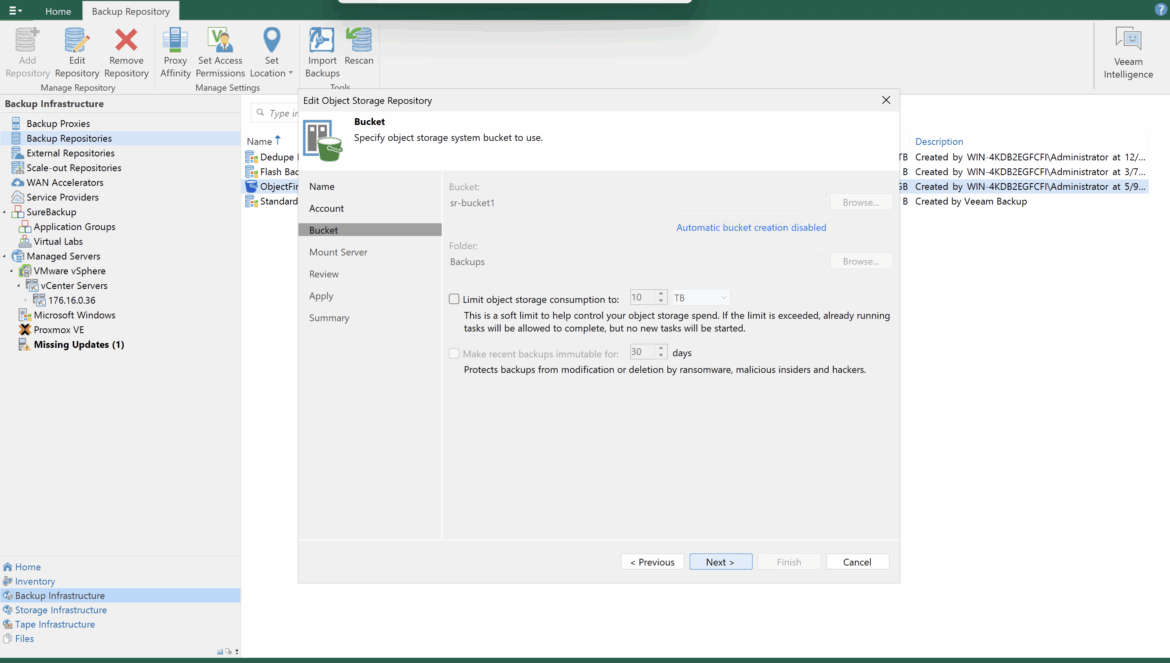Click Next to continue the wizard

720,562
